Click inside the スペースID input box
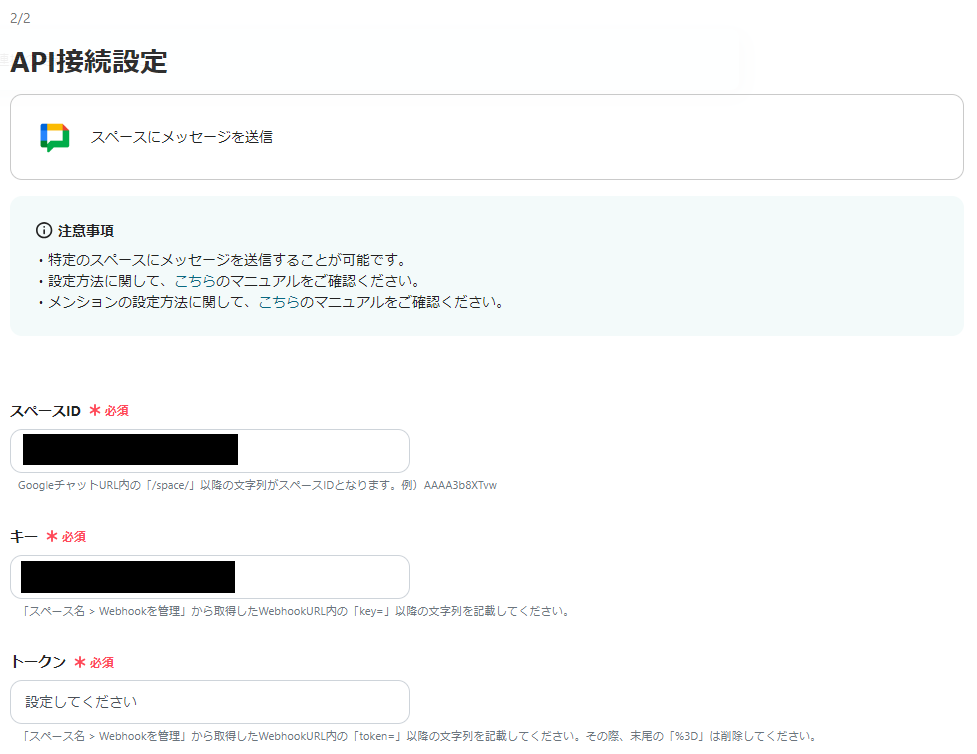The width and height of the screenshot is (977, 754). pos(210,451)
